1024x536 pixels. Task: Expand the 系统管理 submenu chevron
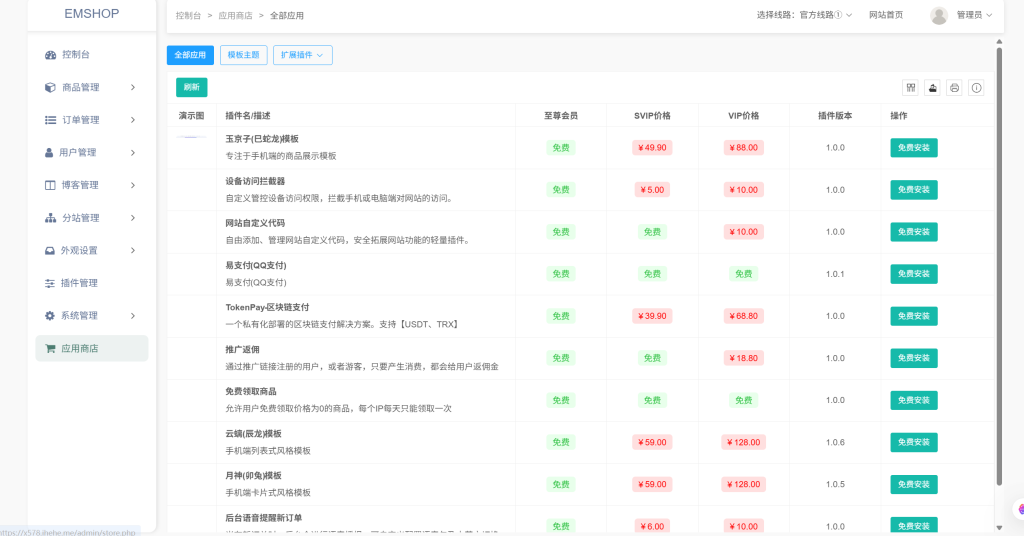(133, 316)
